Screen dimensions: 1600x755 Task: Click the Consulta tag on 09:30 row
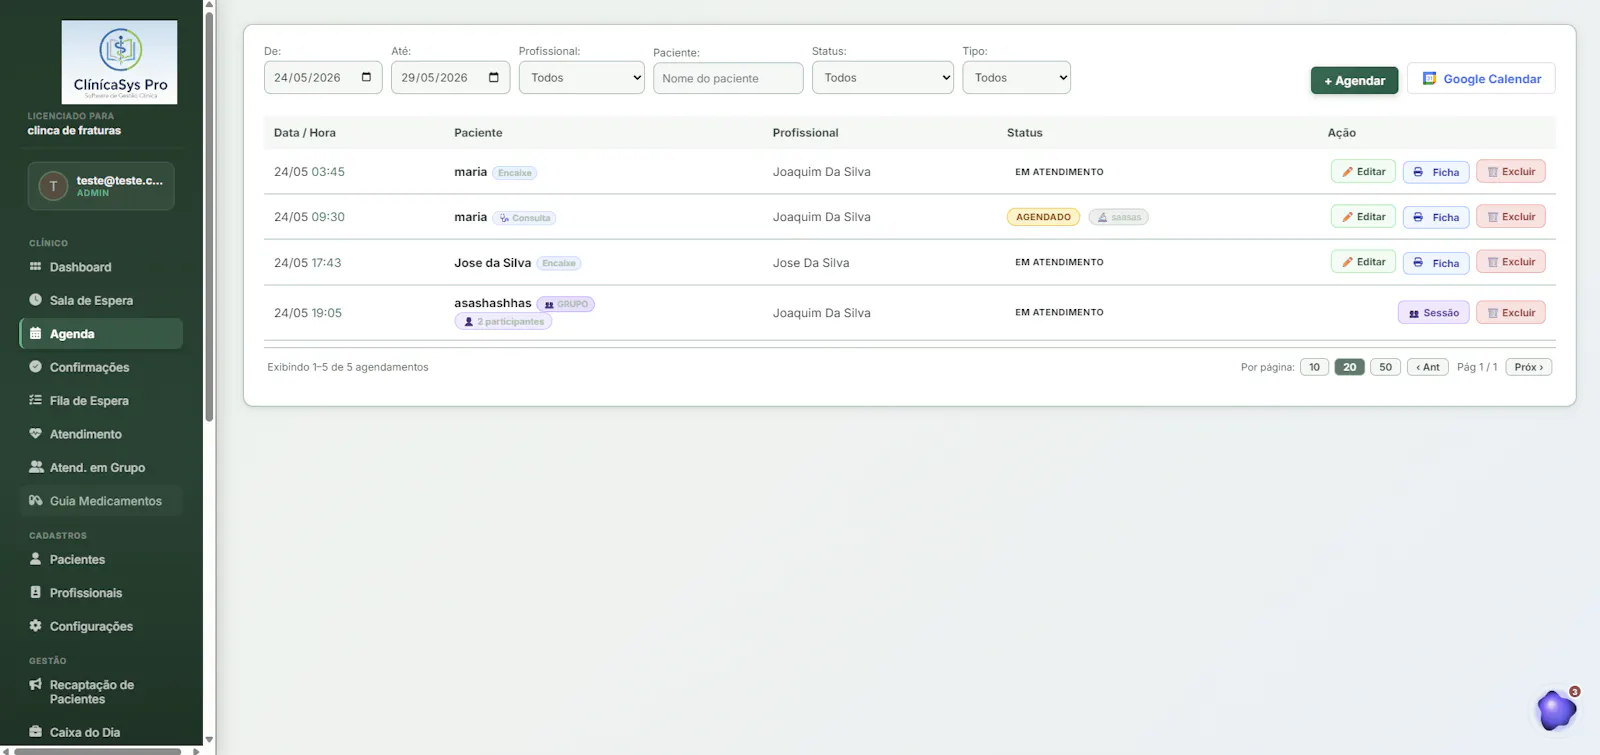pos(524,218)
